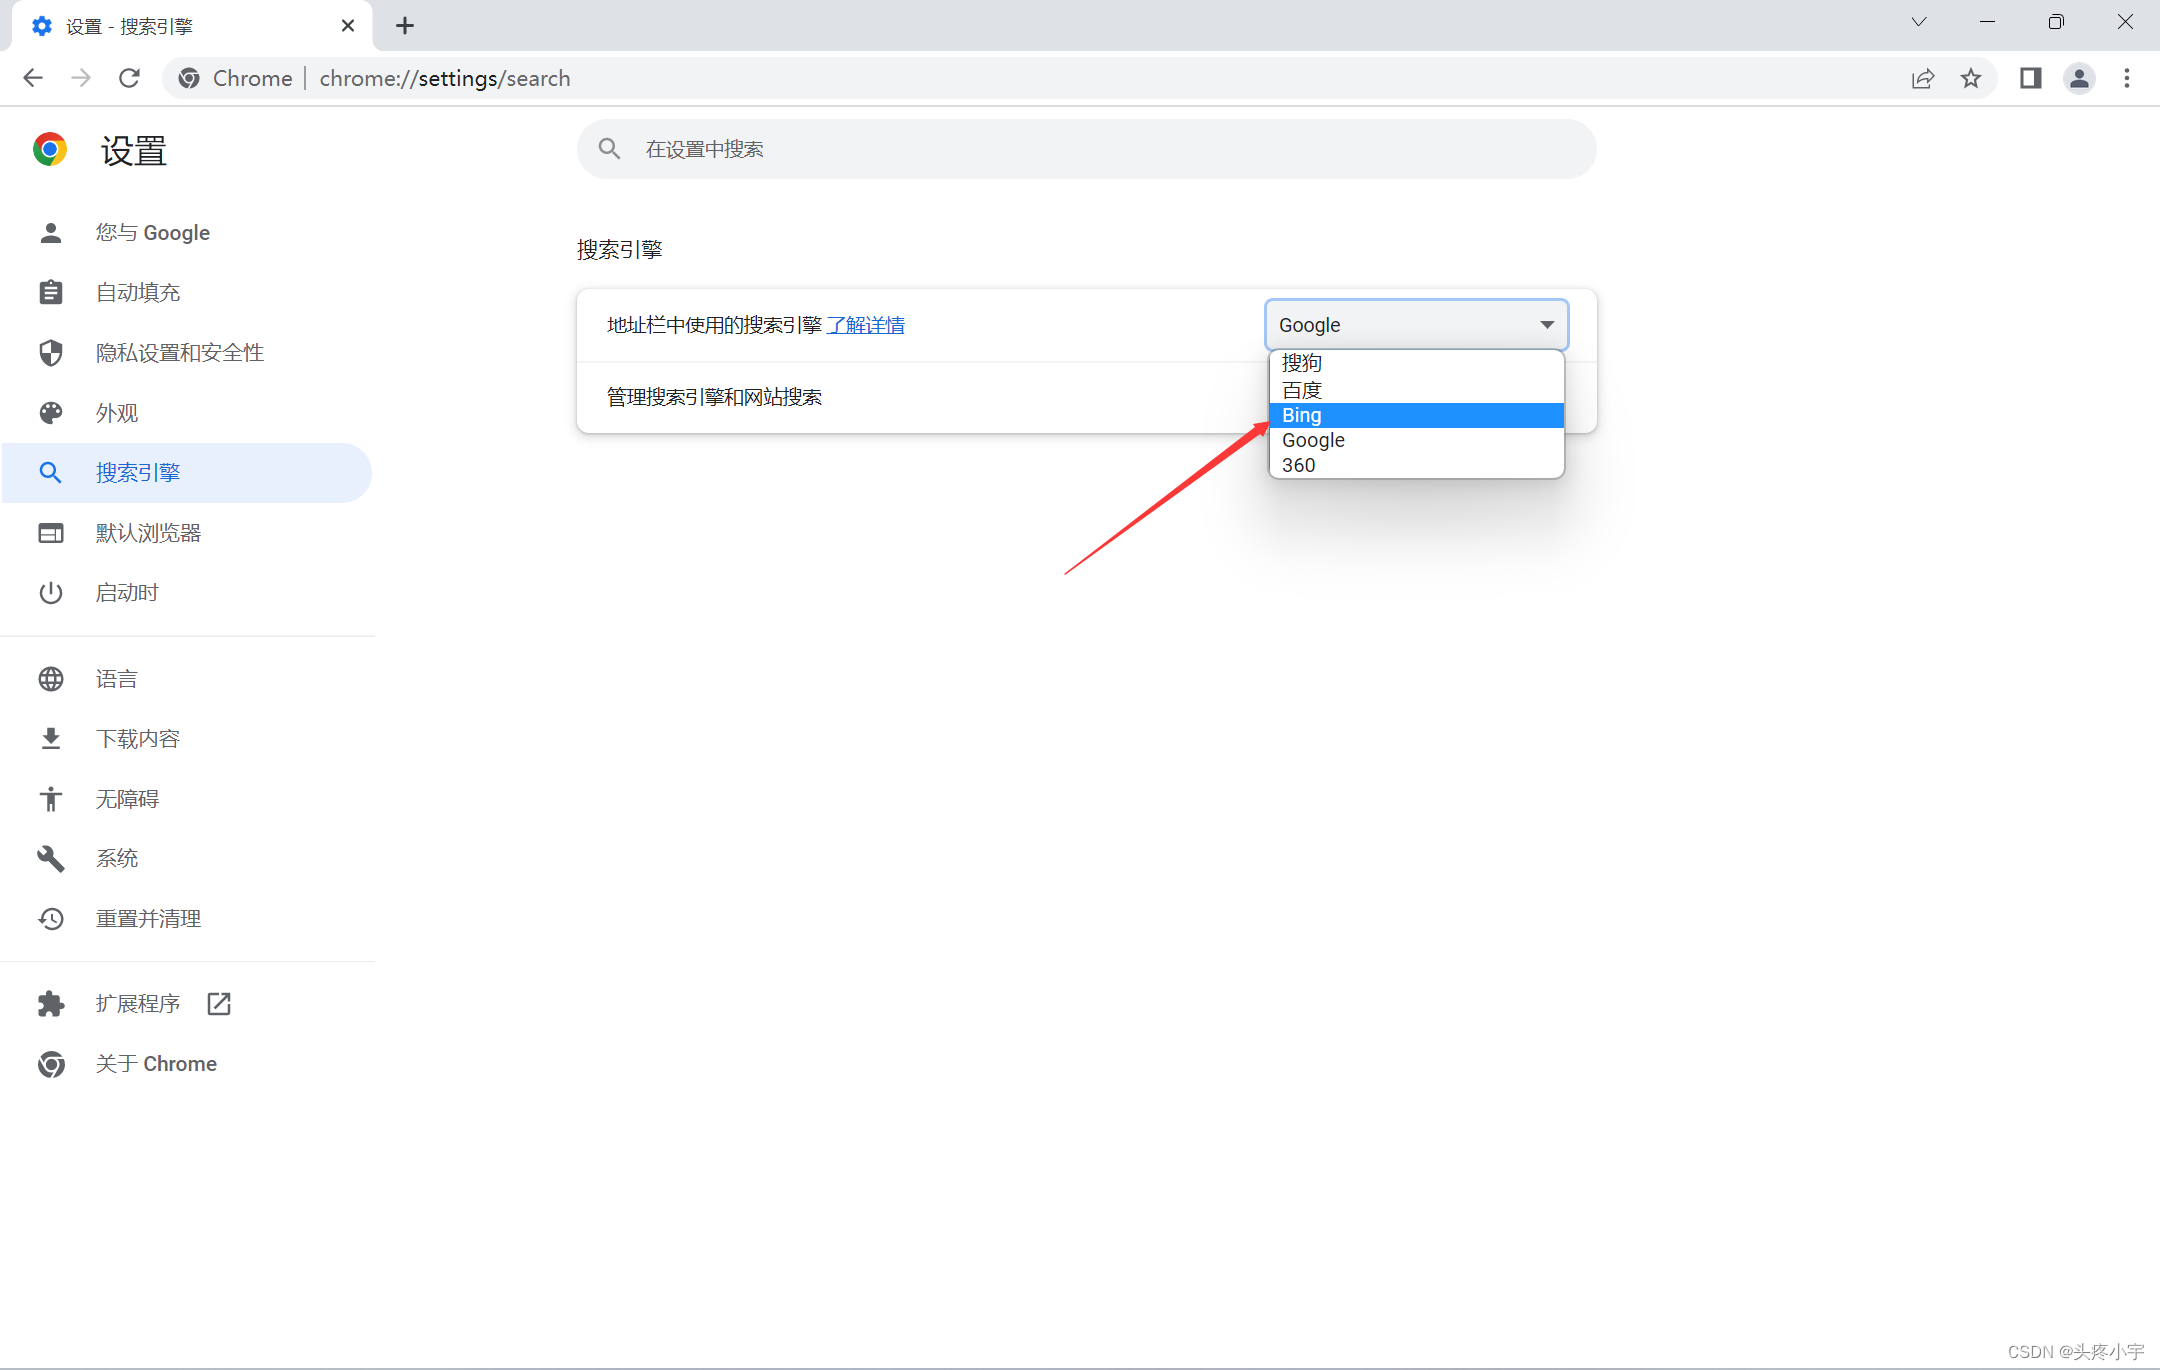Viewport: 2160px width, 1370px height.
Task: Click the accessibility icon beside 无障碍
Action: coord(51,799)
